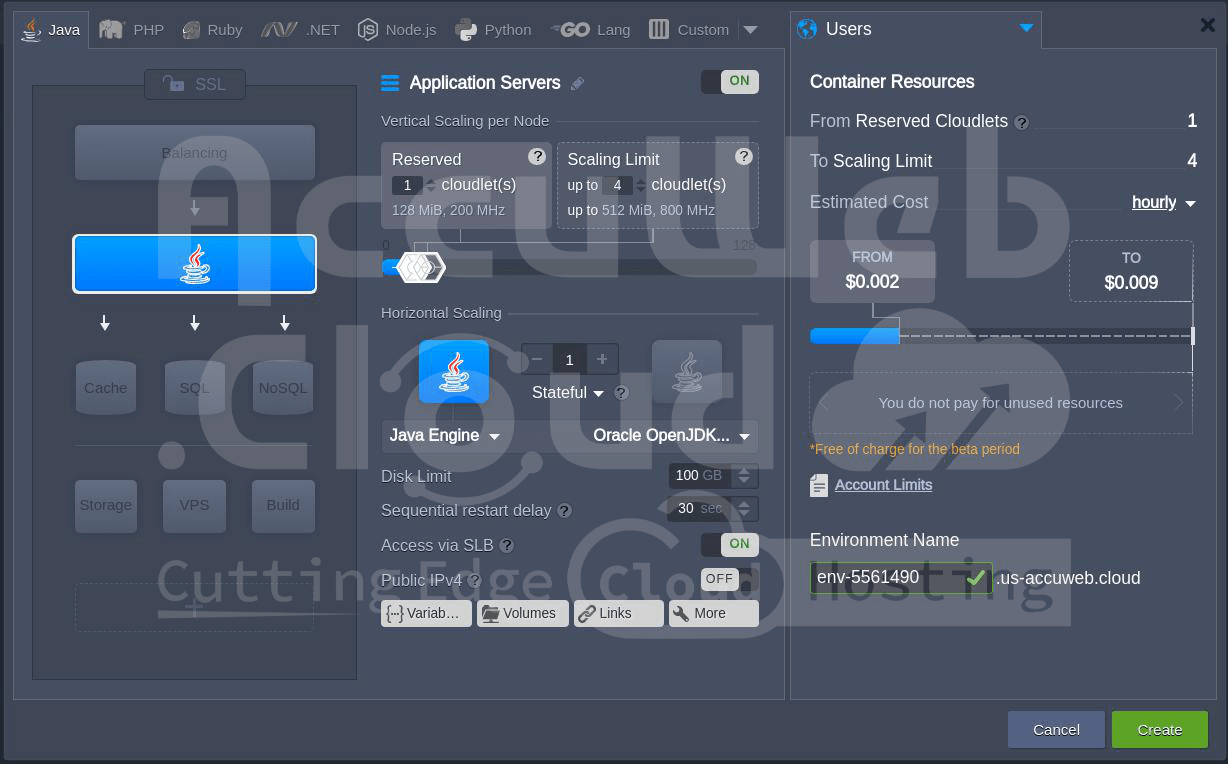
Task: Click the Disk Limit value field
Action: click(700, 476)
